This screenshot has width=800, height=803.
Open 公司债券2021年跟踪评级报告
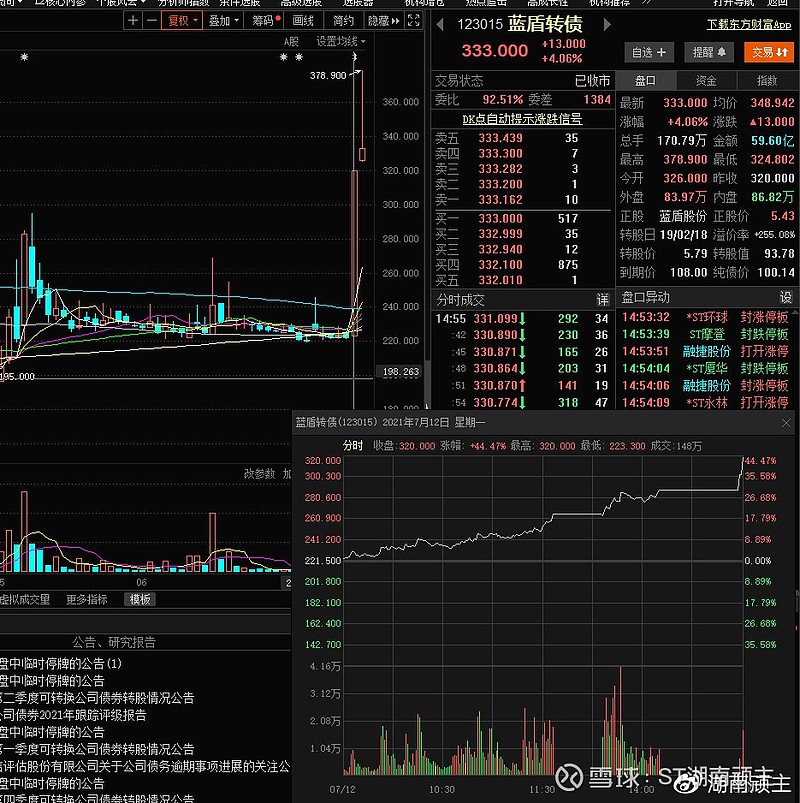[x=73, y=715]
